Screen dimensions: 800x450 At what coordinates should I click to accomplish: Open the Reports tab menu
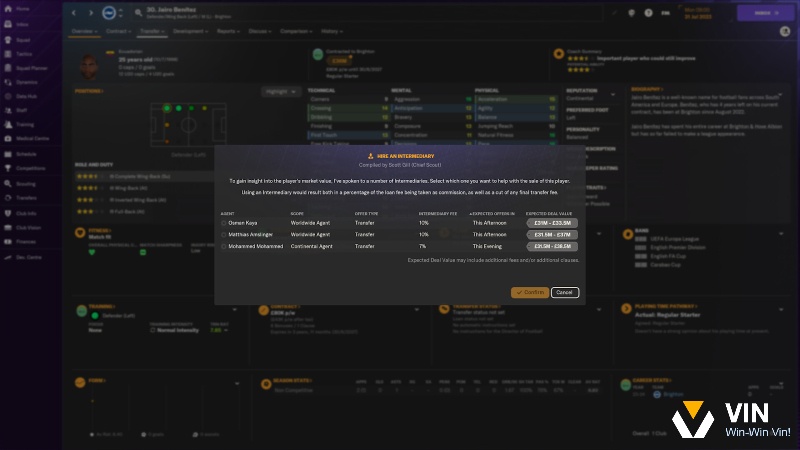228,32
